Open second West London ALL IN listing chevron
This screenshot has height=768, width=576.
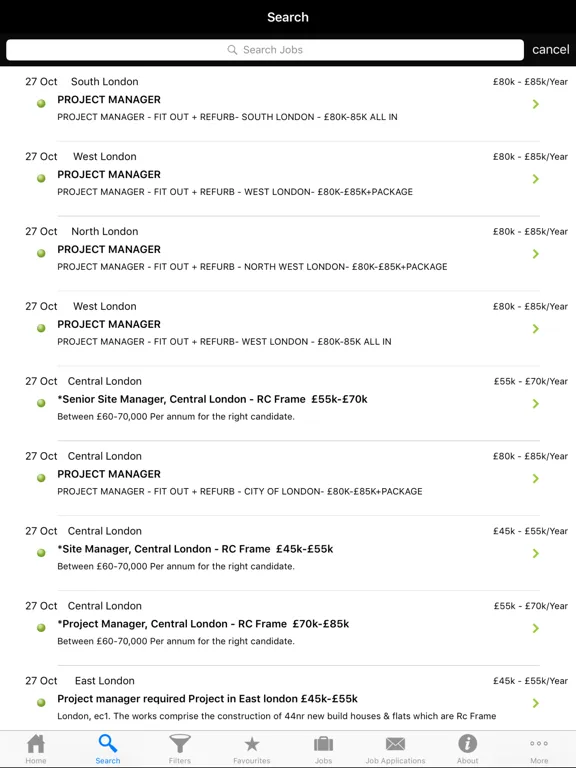tap(536, 329)
